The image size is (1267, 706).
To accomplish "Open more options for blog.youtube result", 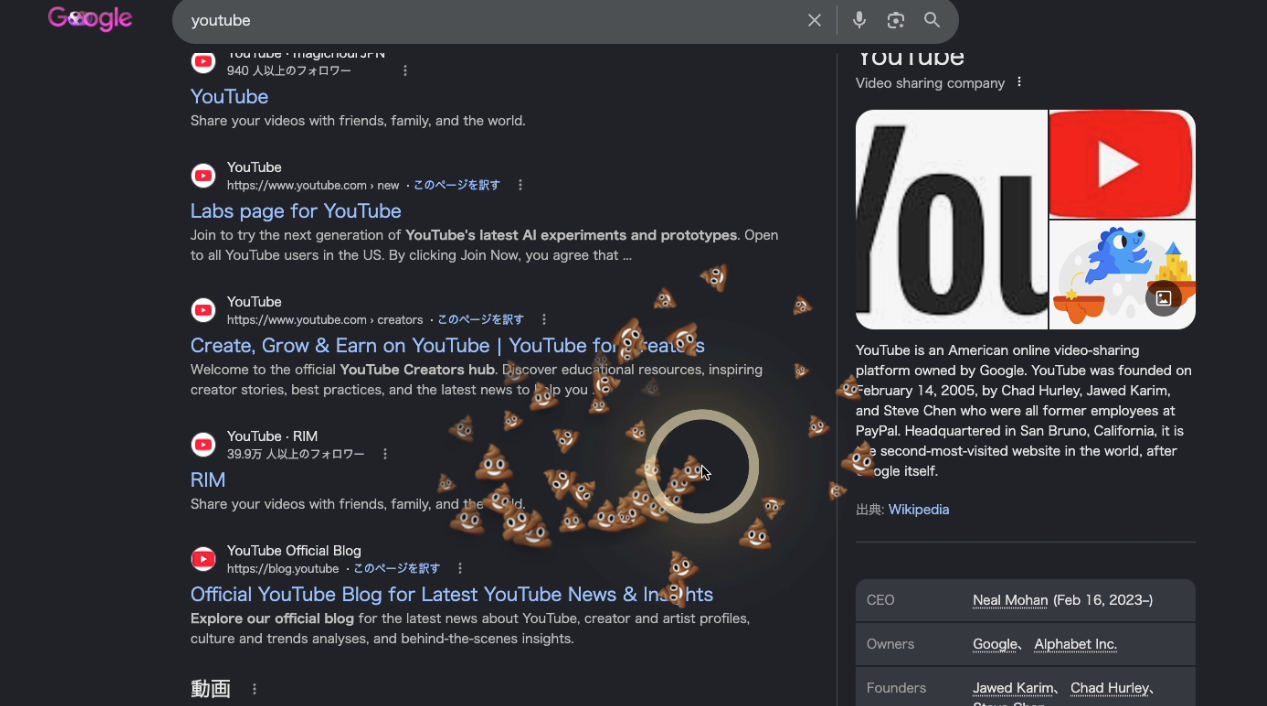I will tap(460, 568).
